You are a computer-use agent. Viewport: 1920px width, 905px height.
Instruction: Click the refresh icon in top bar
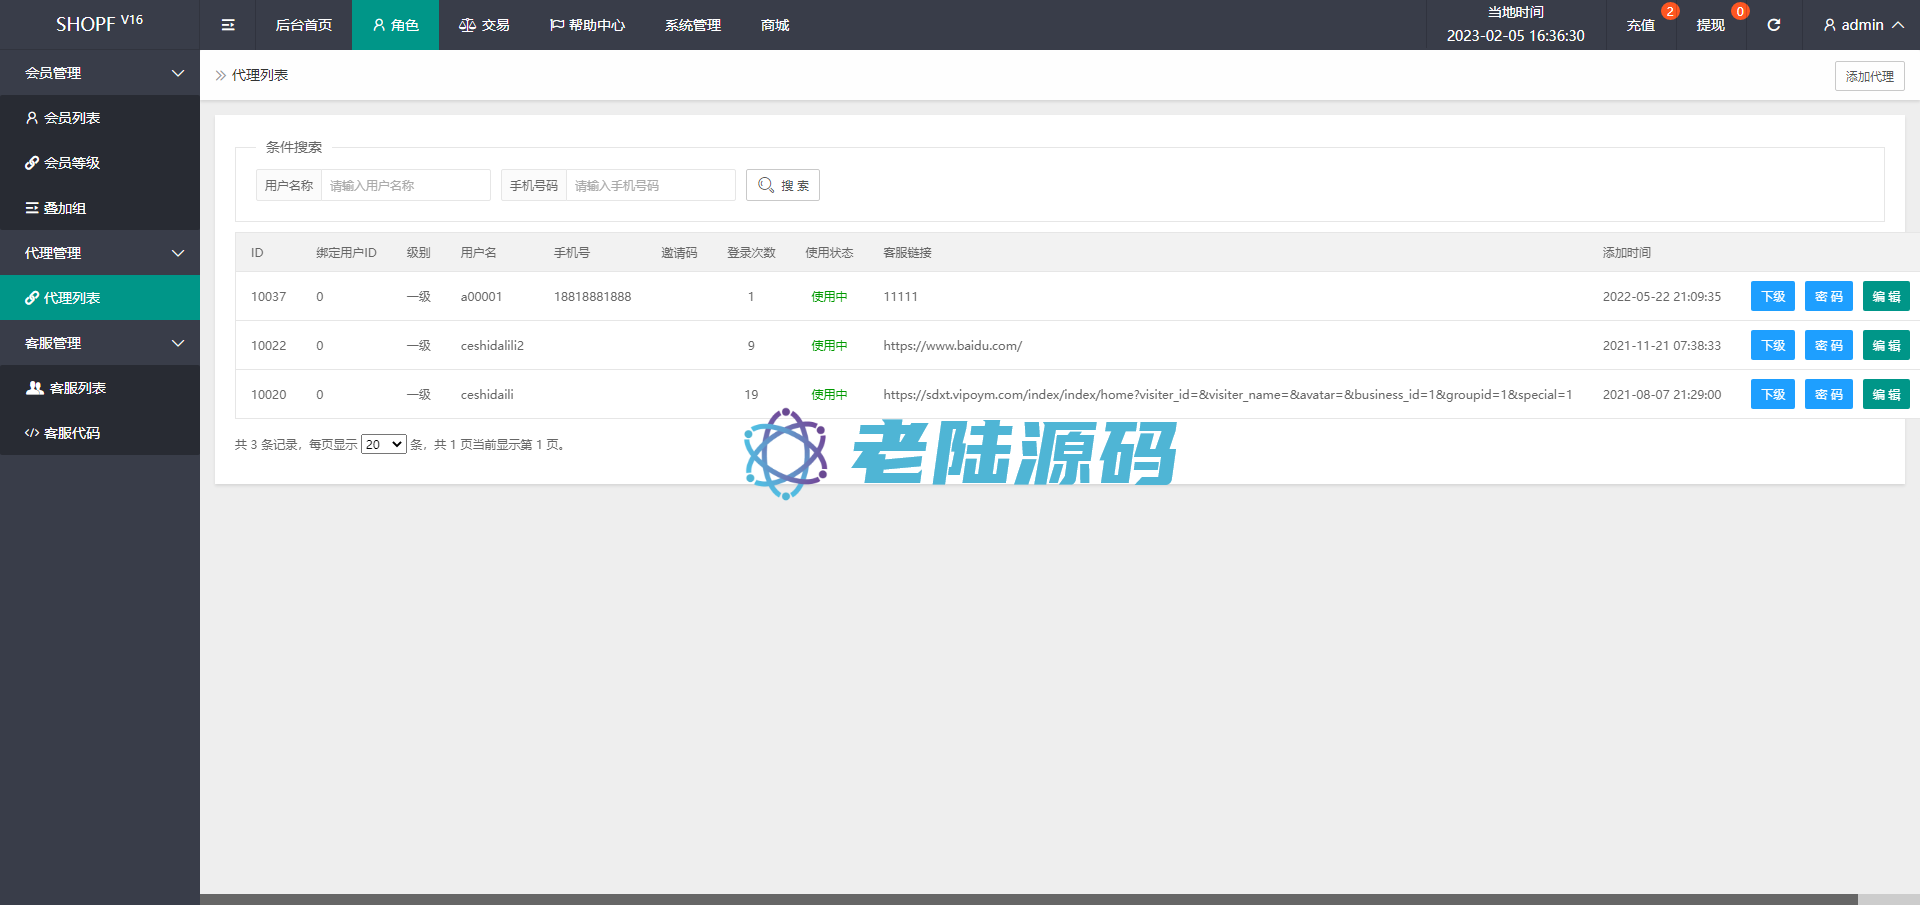1773,25
